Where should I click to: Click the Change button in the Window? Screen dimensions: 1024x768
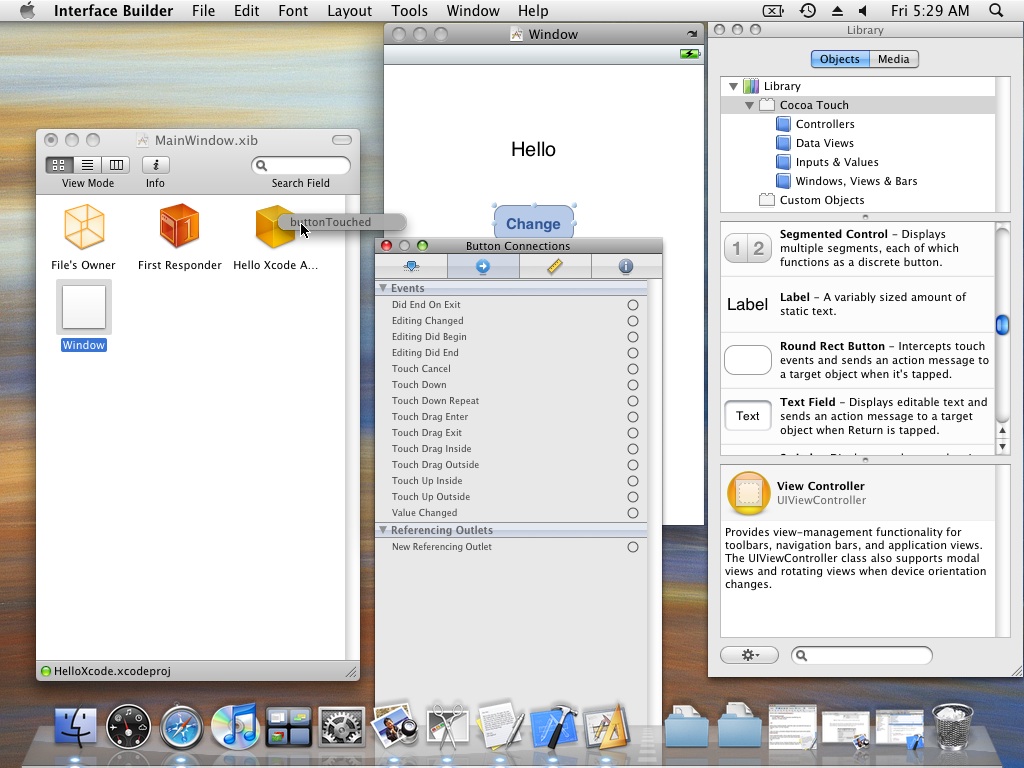(534, 223)
